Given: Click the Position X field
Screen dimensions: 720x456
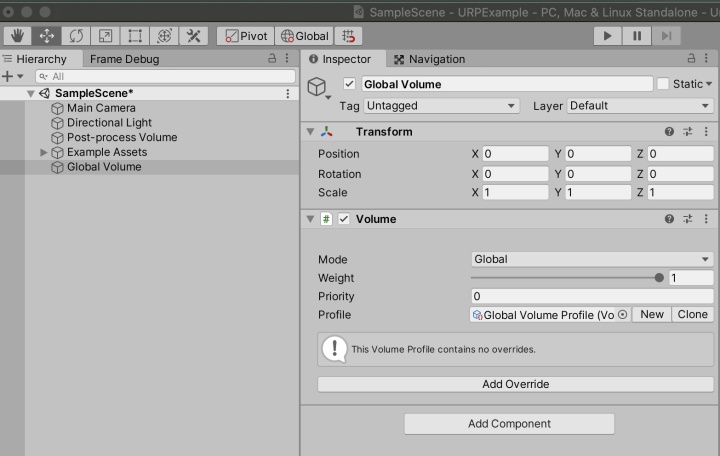Looking at the screenshot, I should click(x=515, y=154).
